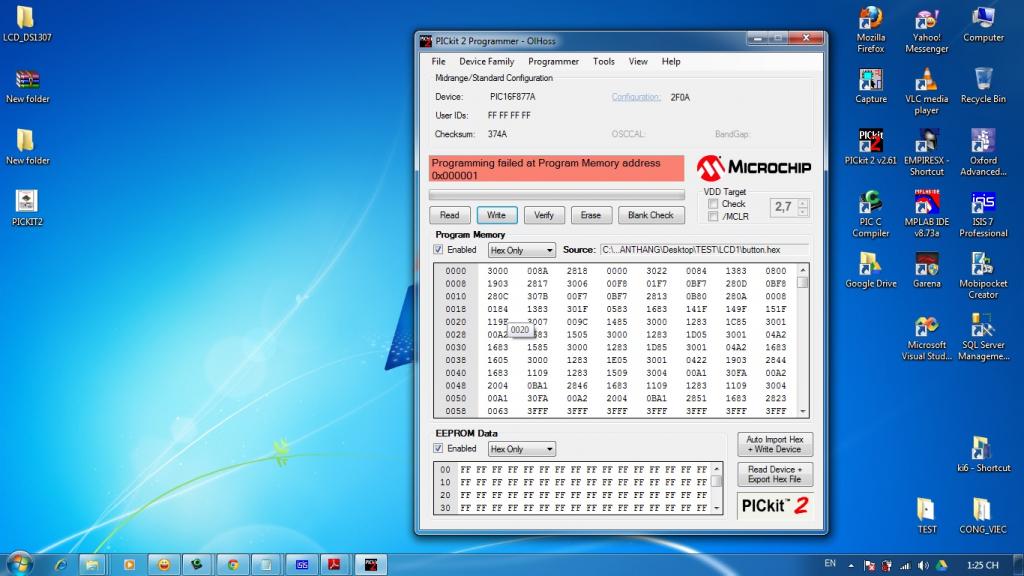Open the Programmer menu

click(553, 62)
